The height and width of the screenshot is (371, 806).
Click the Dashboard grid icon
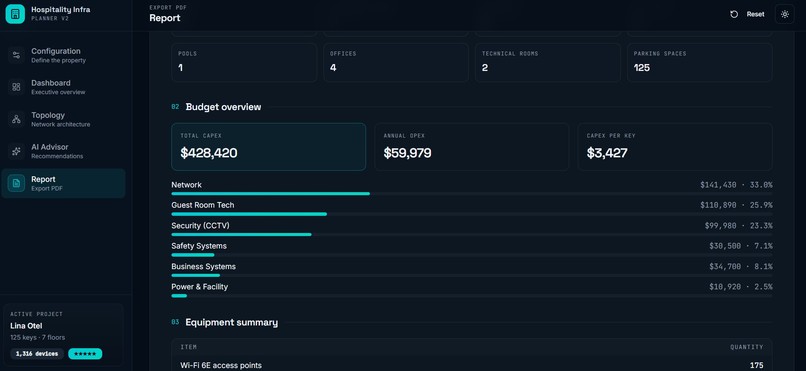pyautogui.click(x=16, y=87)
